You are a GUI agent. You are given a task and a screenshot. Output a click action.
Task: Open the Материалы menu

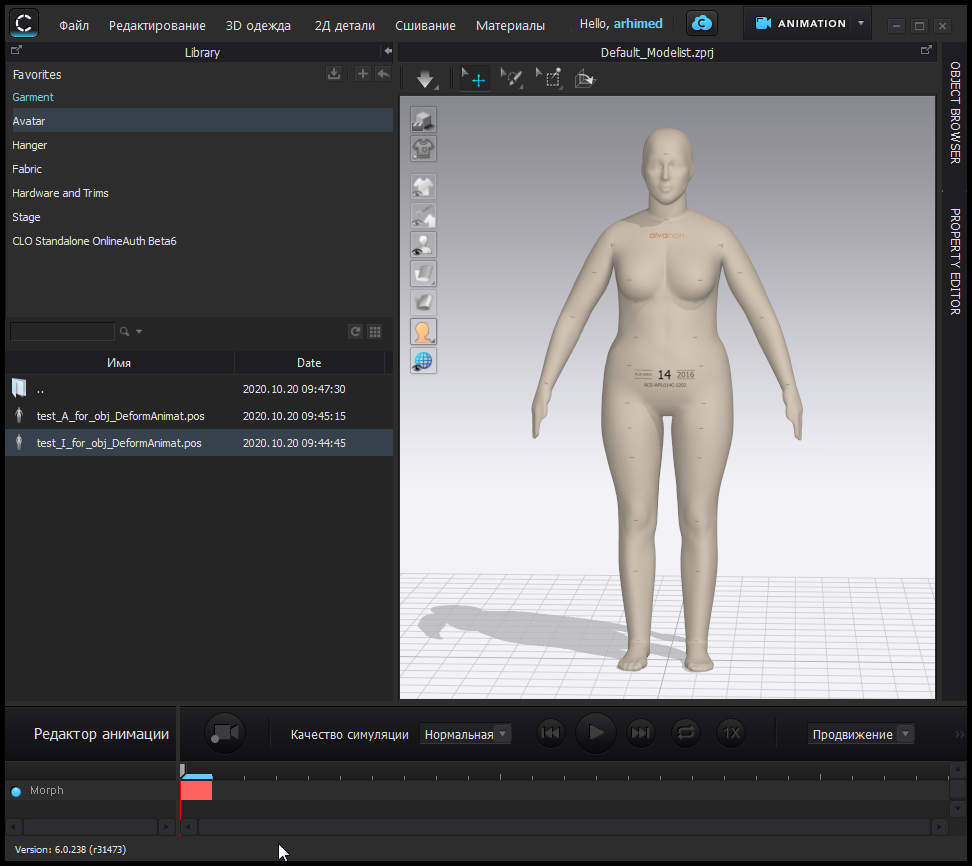click(510, 25)
